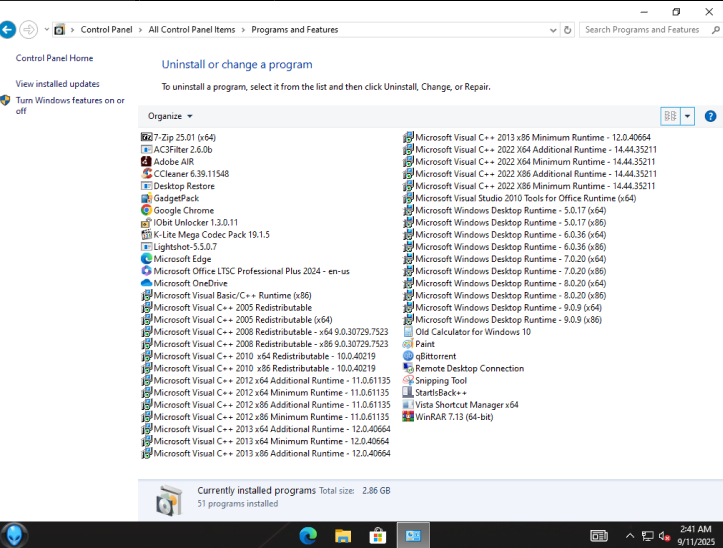Expand the view options dropdown arrow
Viewport: 723px width, 548px height.
click(688, 116)
